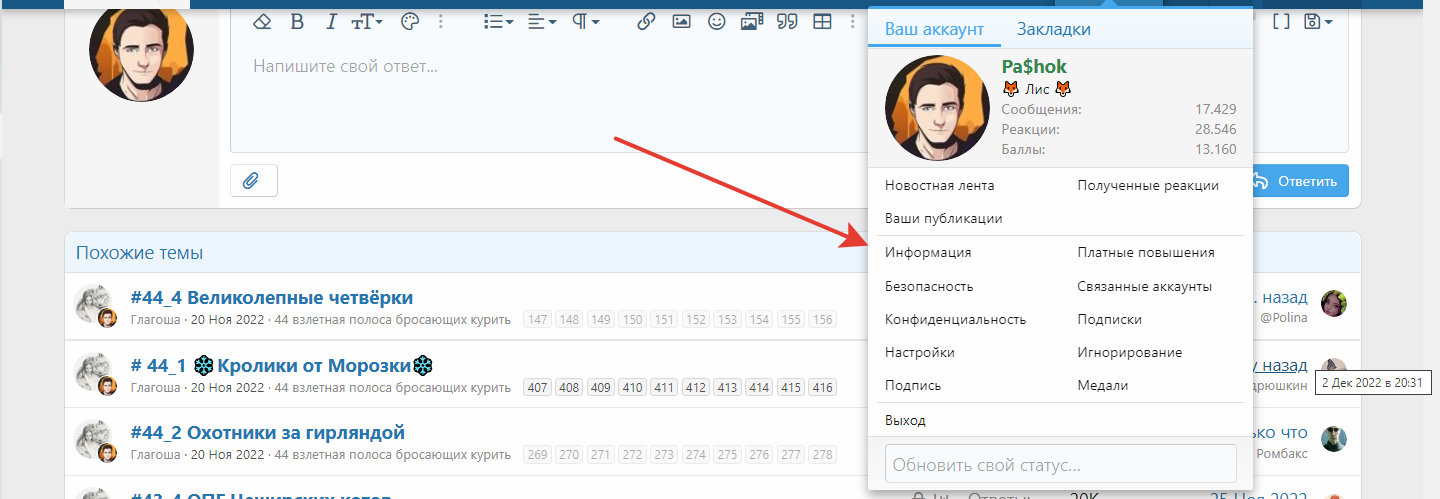This screenshot has width=1440, height=499.
Task: Choose Выход to log out
Action: (905, 420)
